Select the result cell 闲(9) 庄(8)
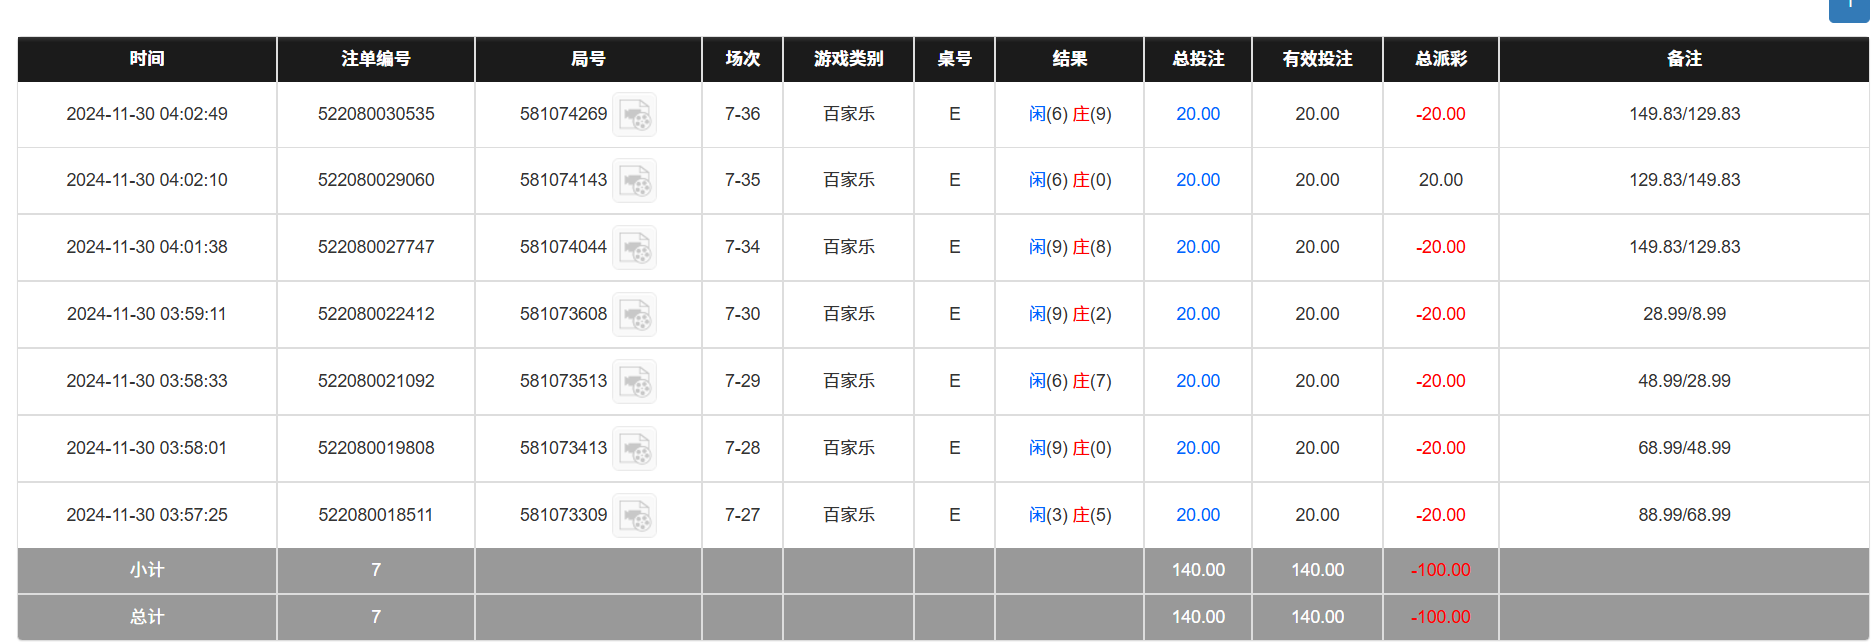Image resolution: width=1876 pixels, height=642 pixels. point(1069,247)
